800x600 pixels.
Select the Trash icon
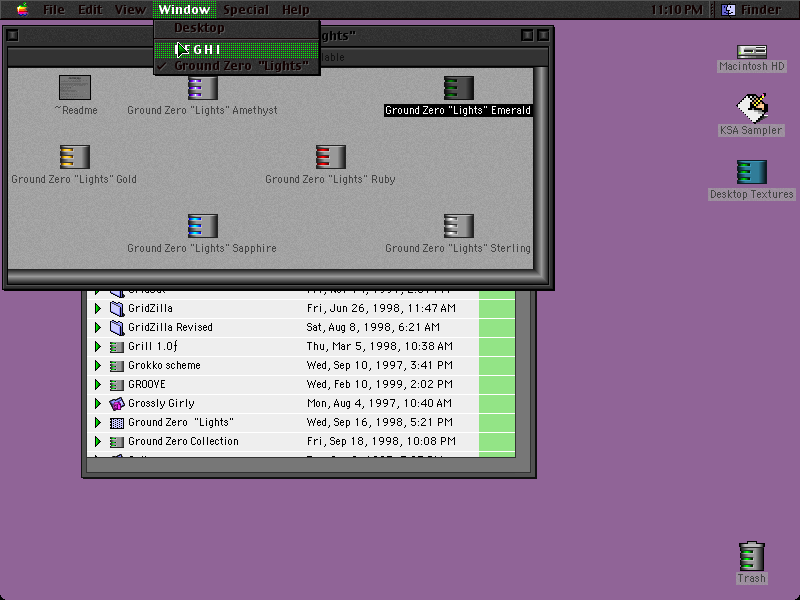(x=752, y=556)
